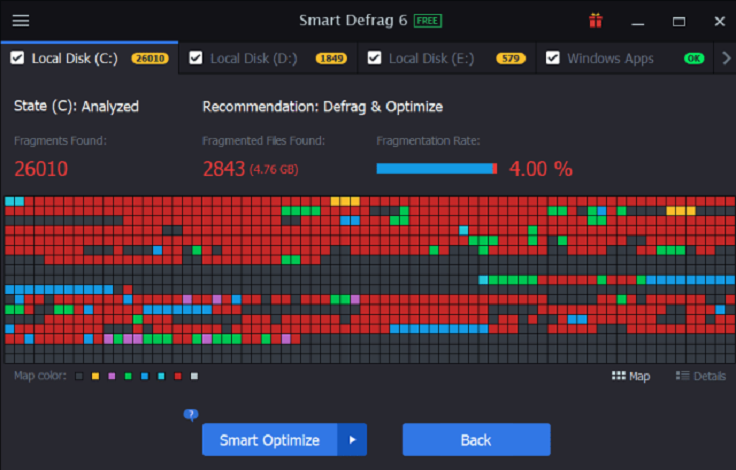Click the Map grid icon
Screen dimensions: 736x470
pos(619,376)
